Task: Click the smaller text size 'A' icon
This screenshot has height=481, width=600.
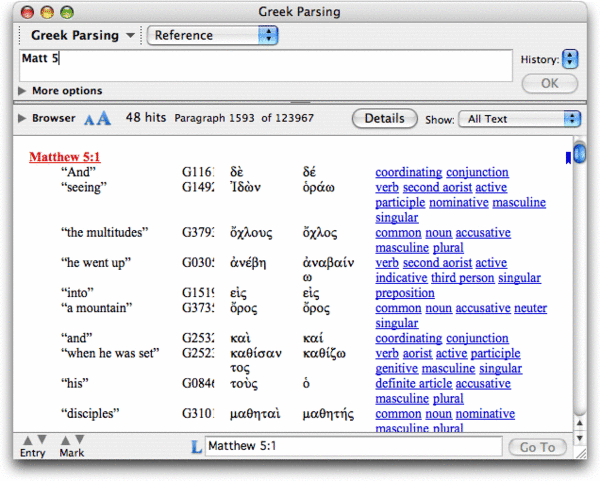Action: [x=90, y=120]
